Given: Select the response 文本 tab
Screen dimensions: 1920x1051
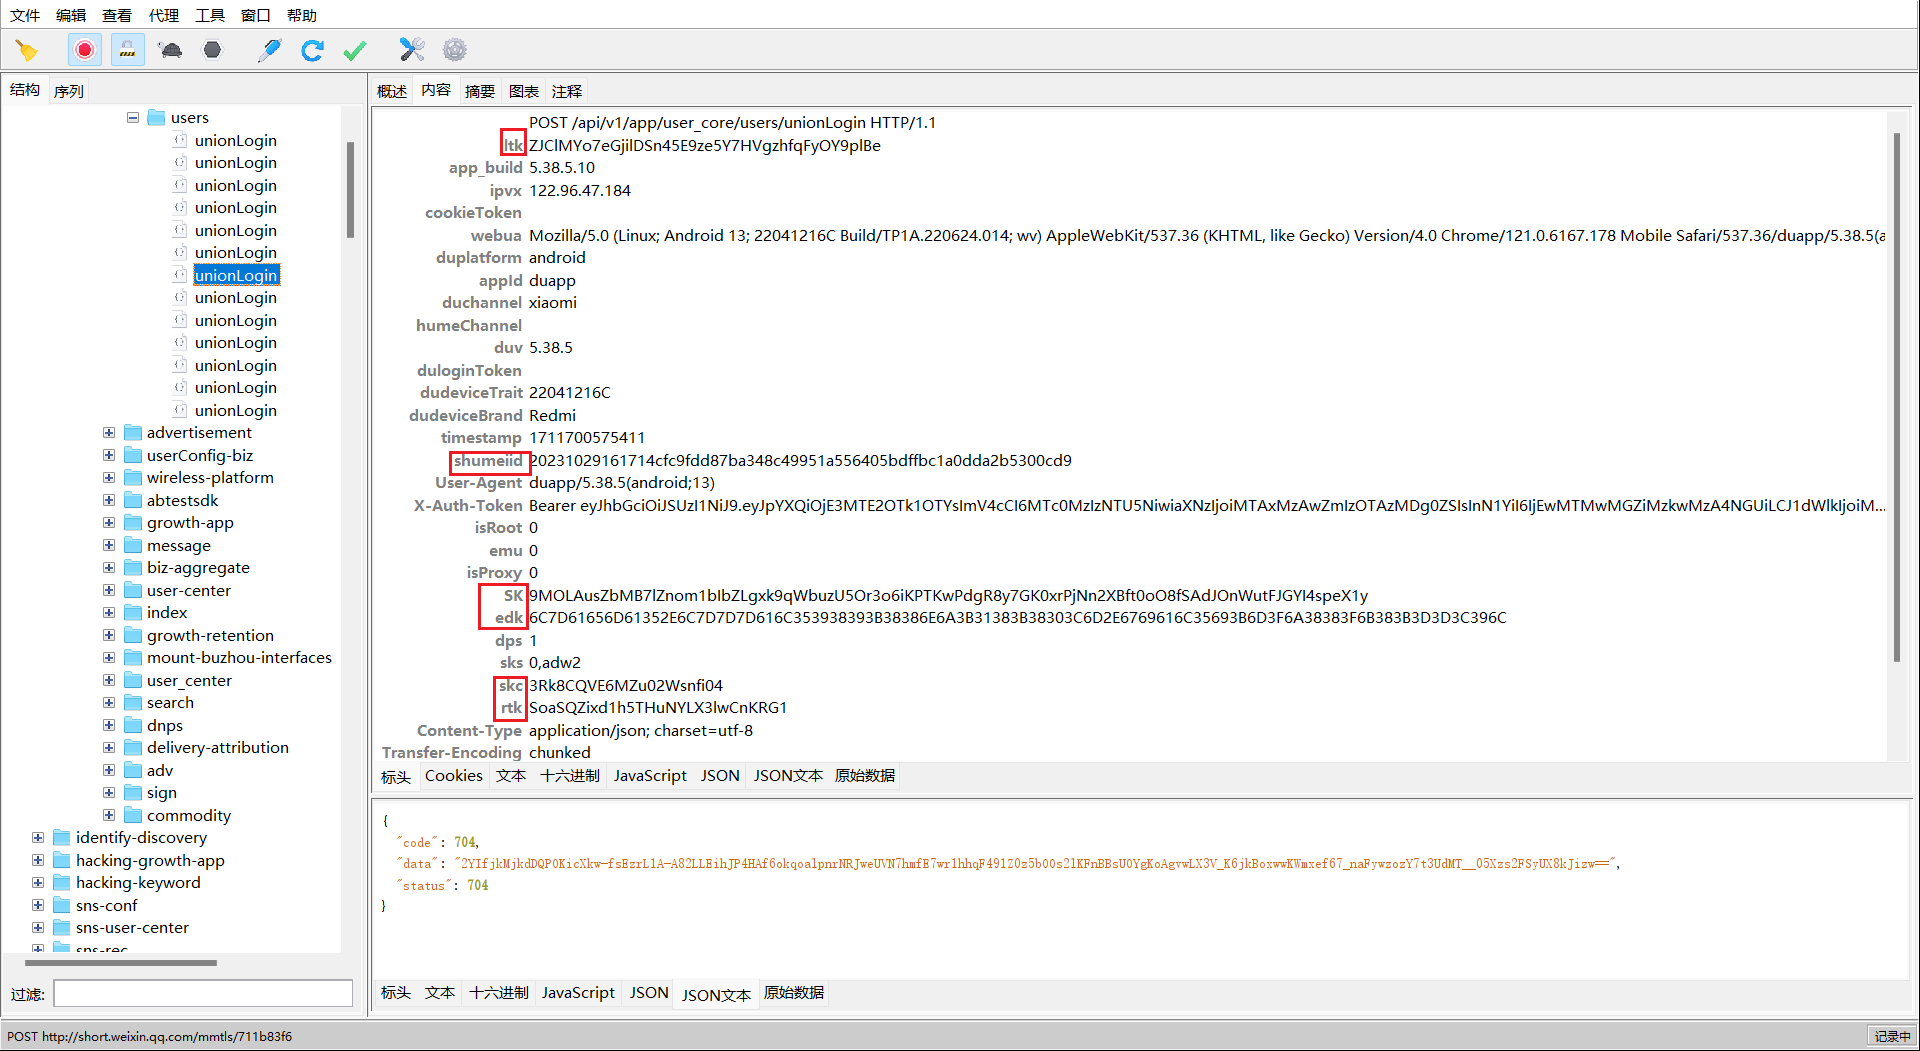Looking at the screenshot, I should 440,993.
